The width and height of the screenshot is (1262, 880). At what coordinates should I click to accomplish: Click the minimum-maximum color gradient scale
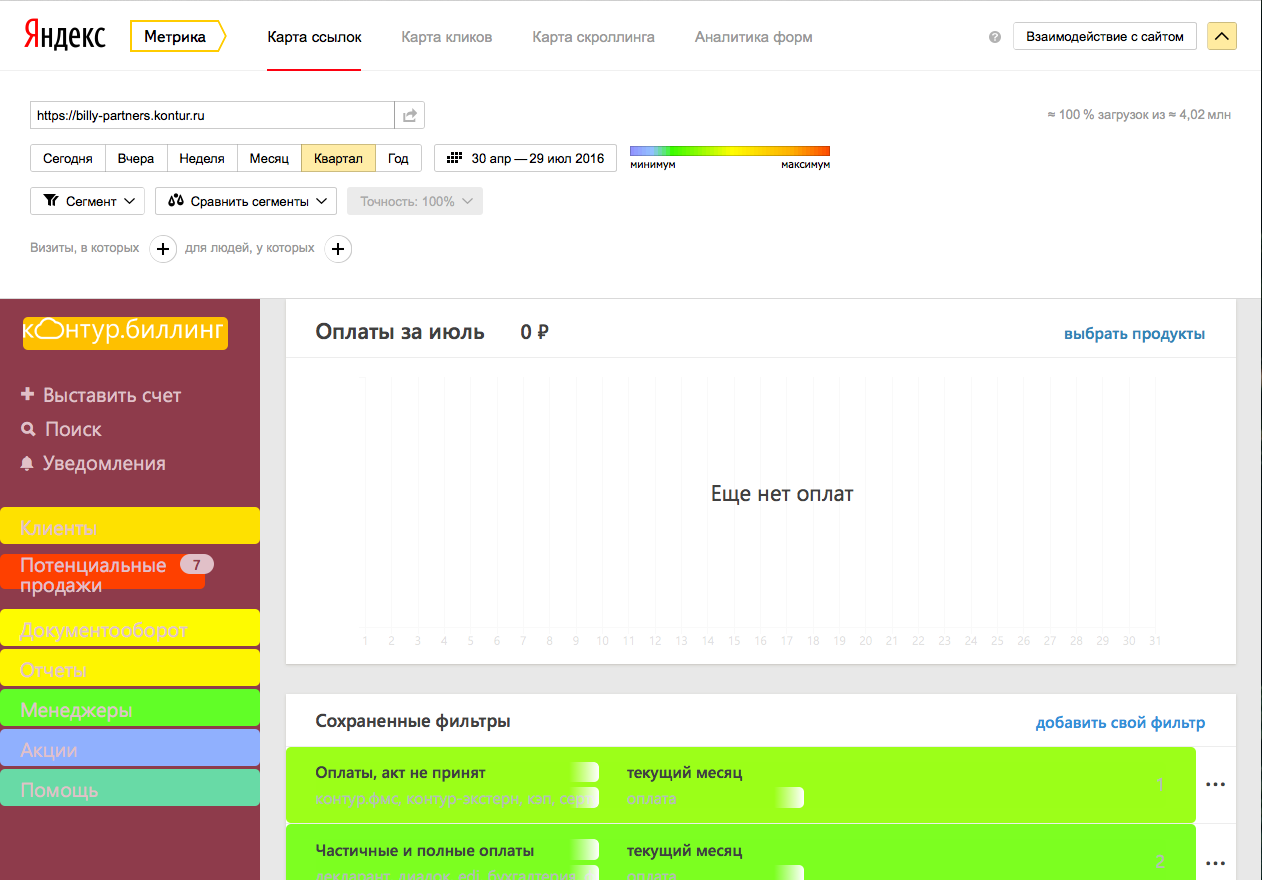(730, 151)
